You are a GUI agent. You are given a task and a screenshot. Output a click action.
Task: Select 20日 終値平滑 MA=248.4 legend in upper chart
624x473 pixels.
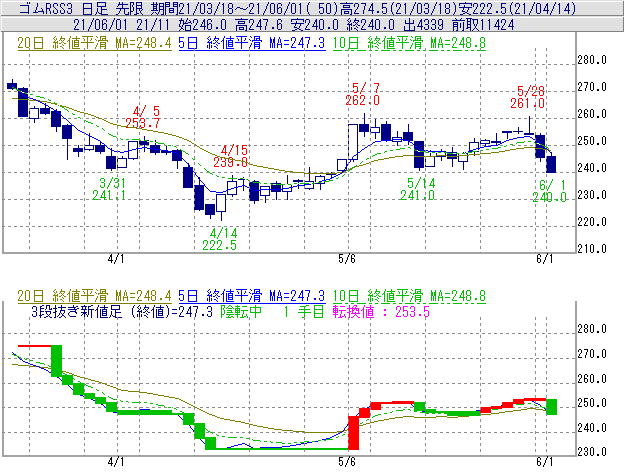[x=94, y=43]
